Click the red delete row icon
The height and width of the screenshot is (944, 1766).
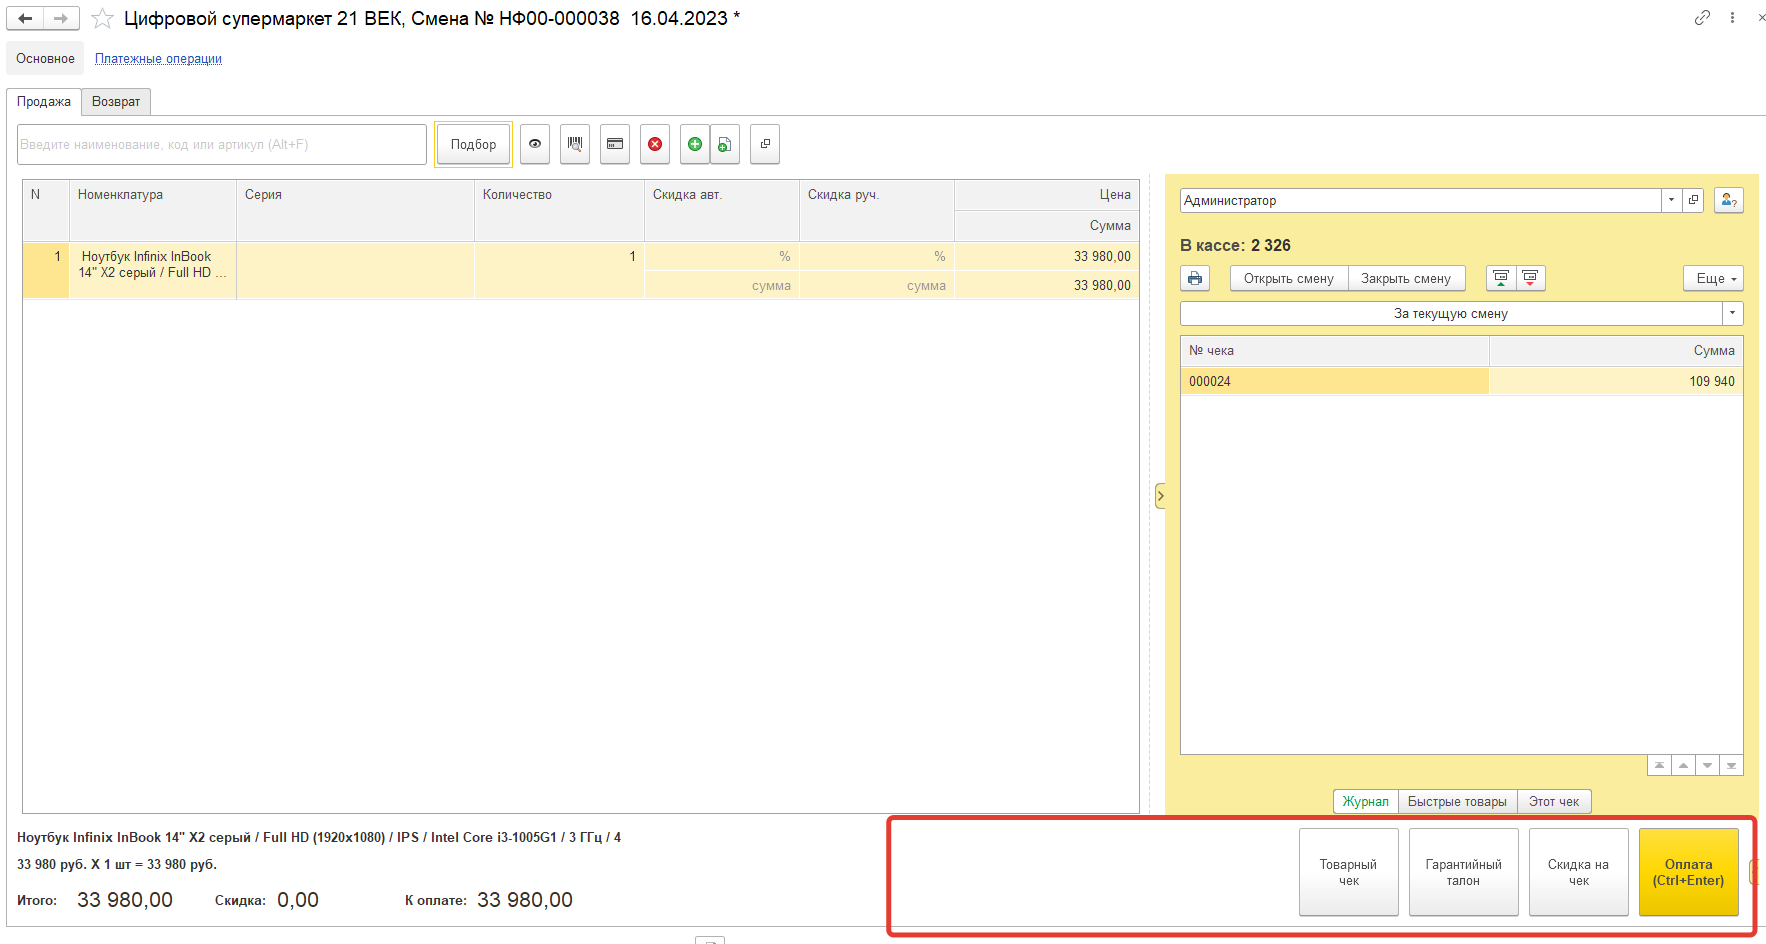[x=655, y=144]
